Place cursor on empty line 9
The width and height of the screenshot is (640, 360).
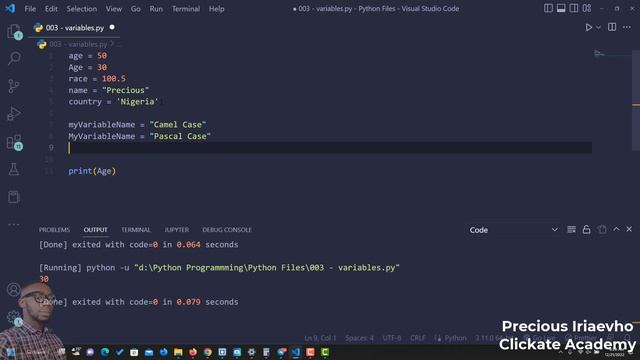click(x=330, y=148)
